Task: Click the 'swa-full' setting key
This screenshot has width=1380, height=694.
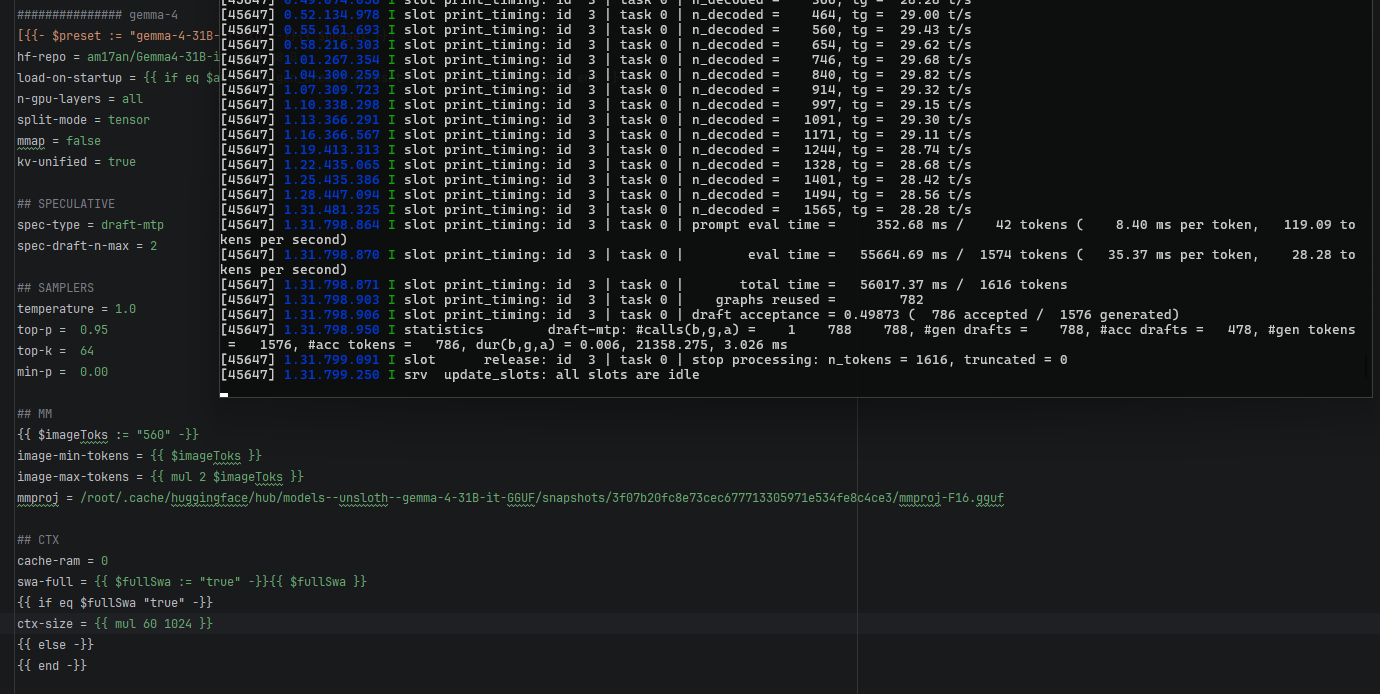Action: (x=45, y=582)
